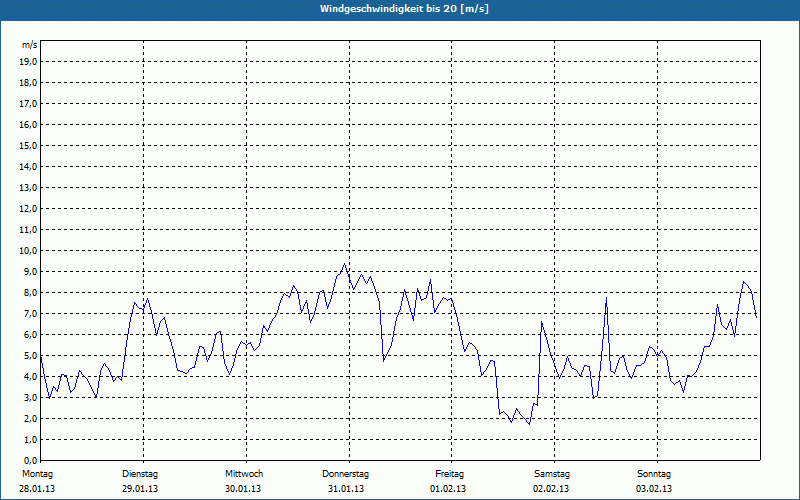Select the 3,0 axis label

(x=31, y=397)
